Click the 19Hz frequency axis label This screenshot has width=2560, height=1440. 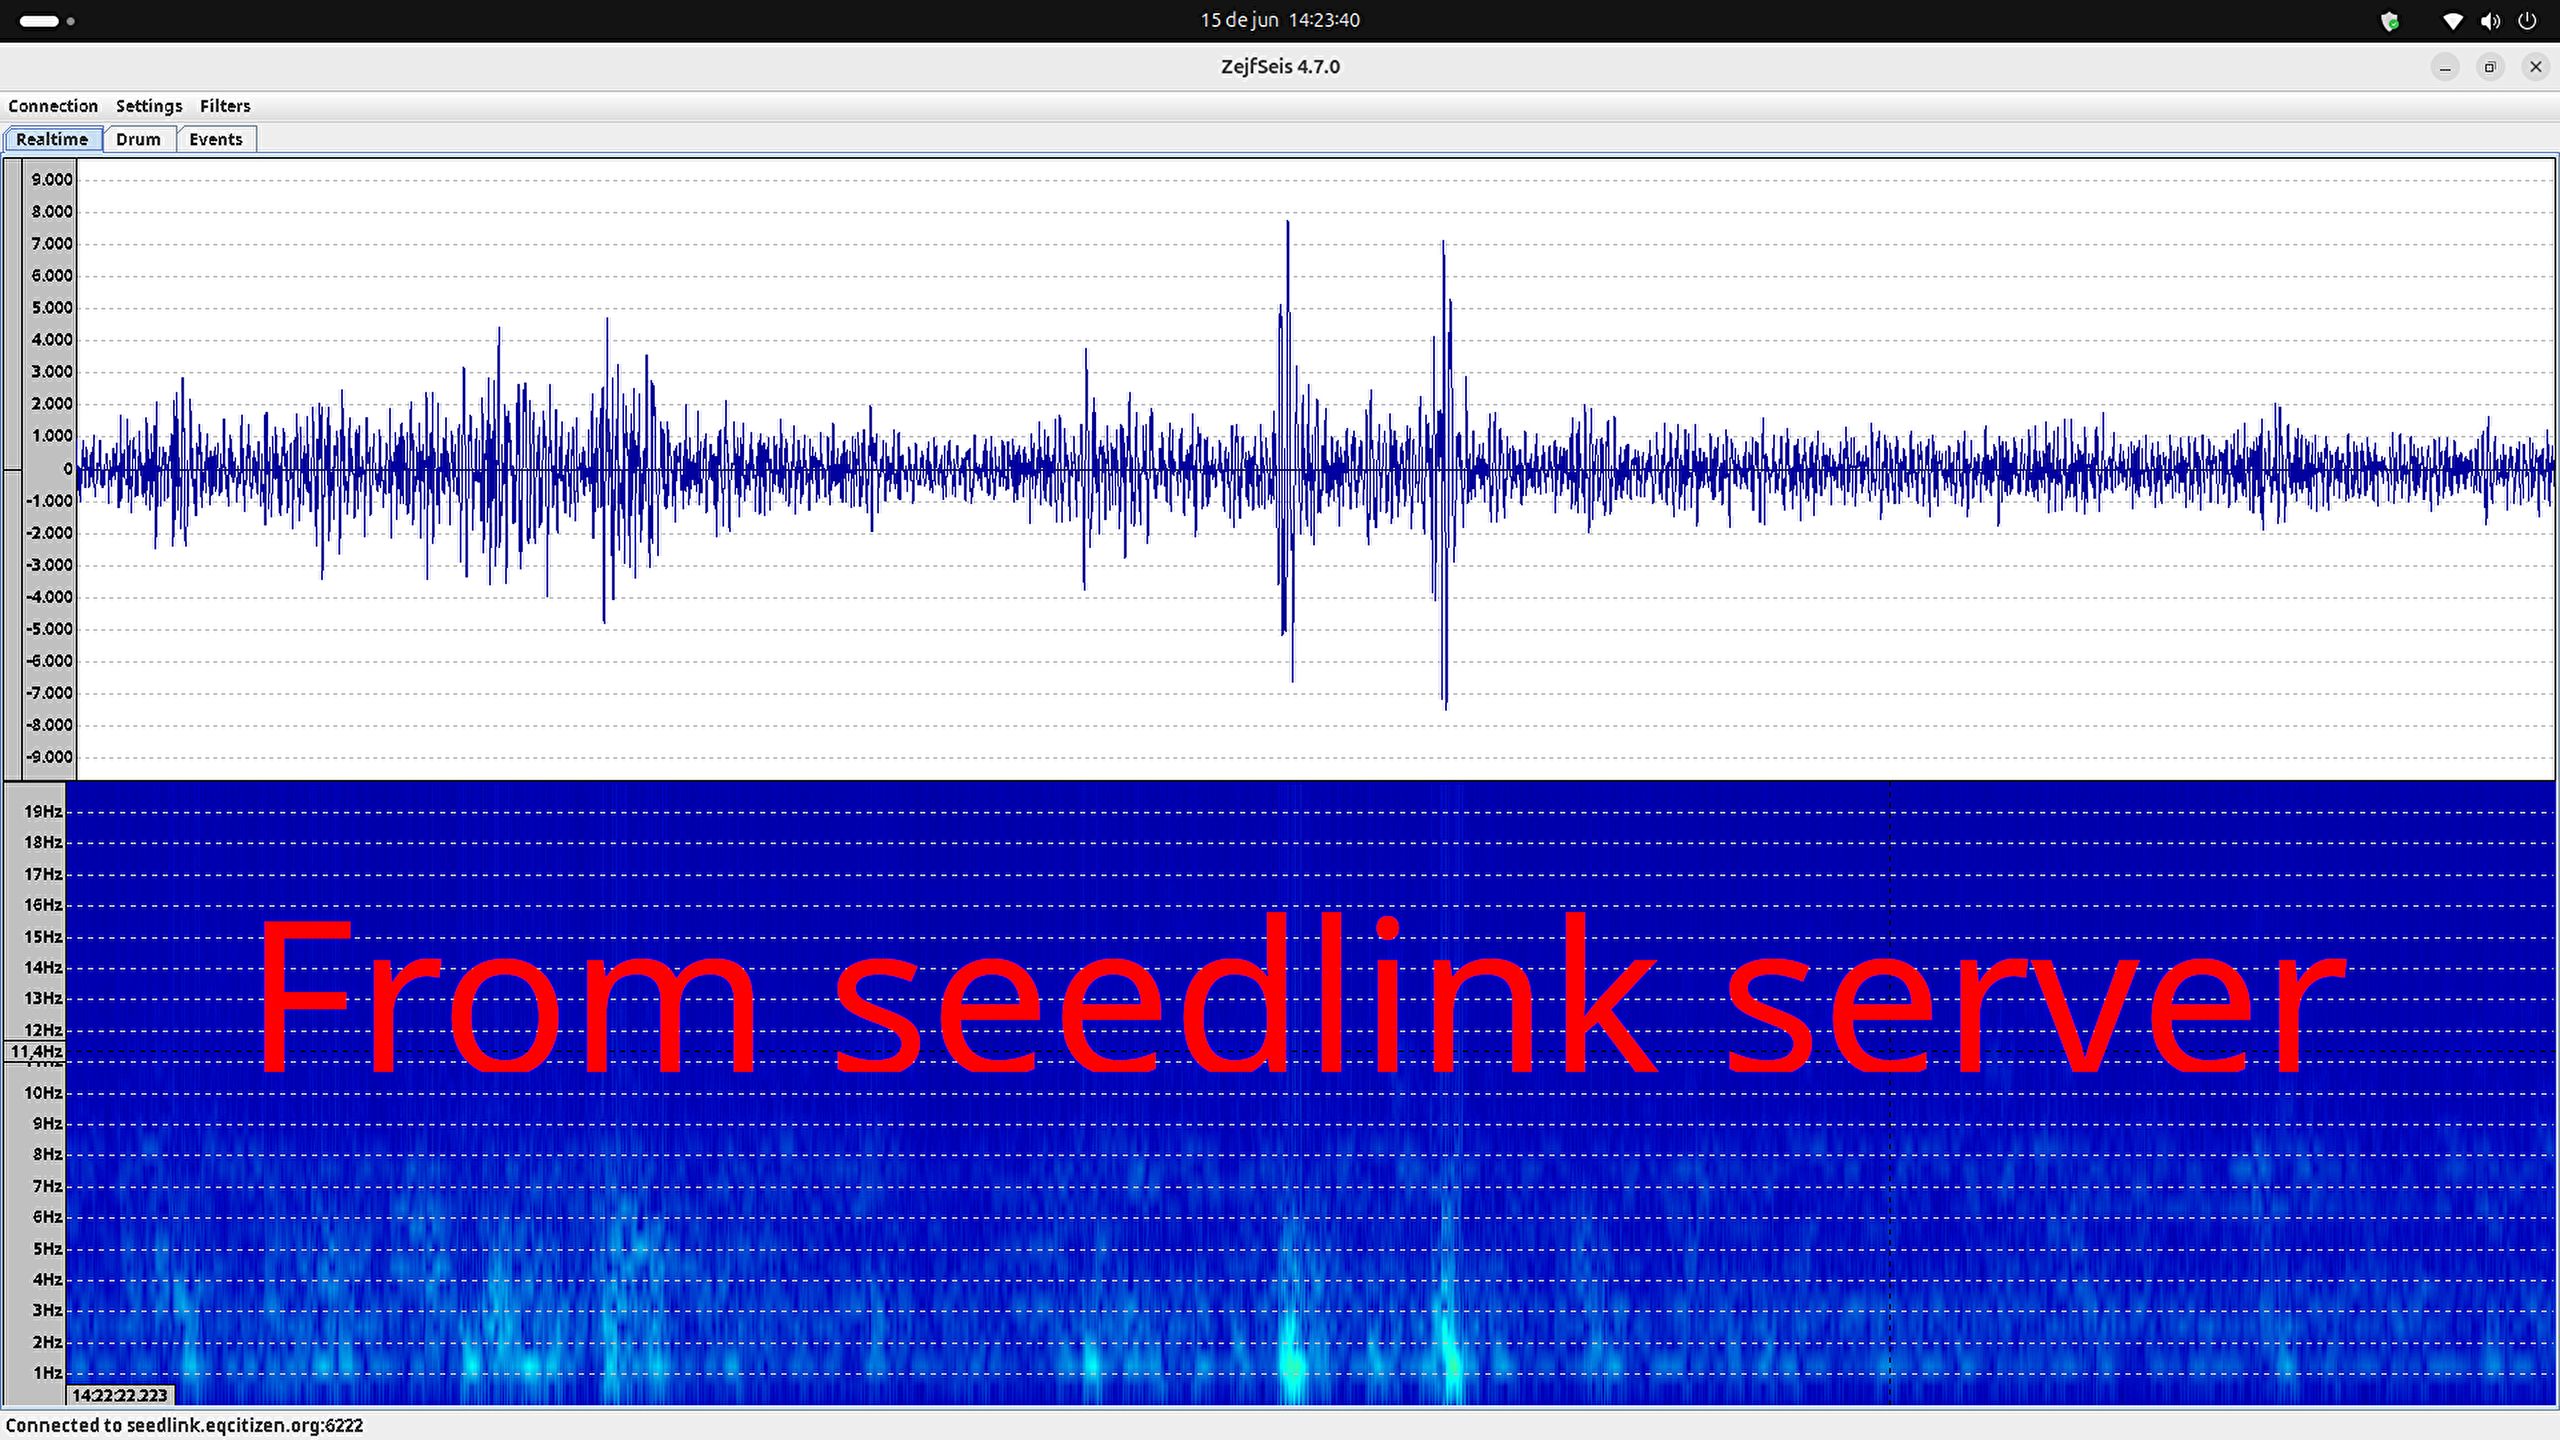(x=43, y=812)
